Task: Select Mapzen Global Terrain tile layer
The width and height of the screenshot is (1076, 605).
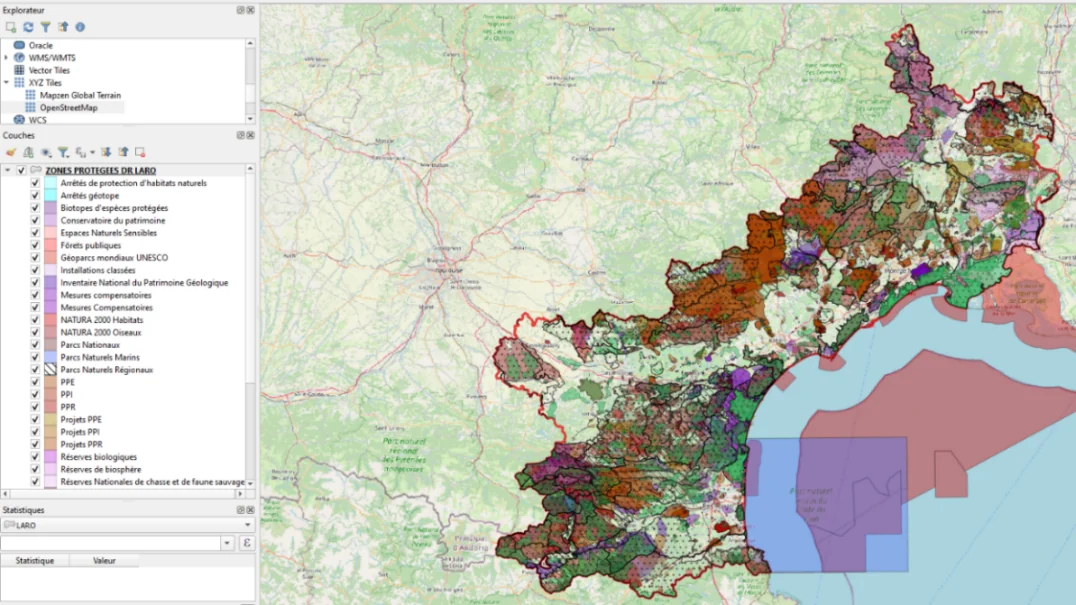Action: click(80, 95)
